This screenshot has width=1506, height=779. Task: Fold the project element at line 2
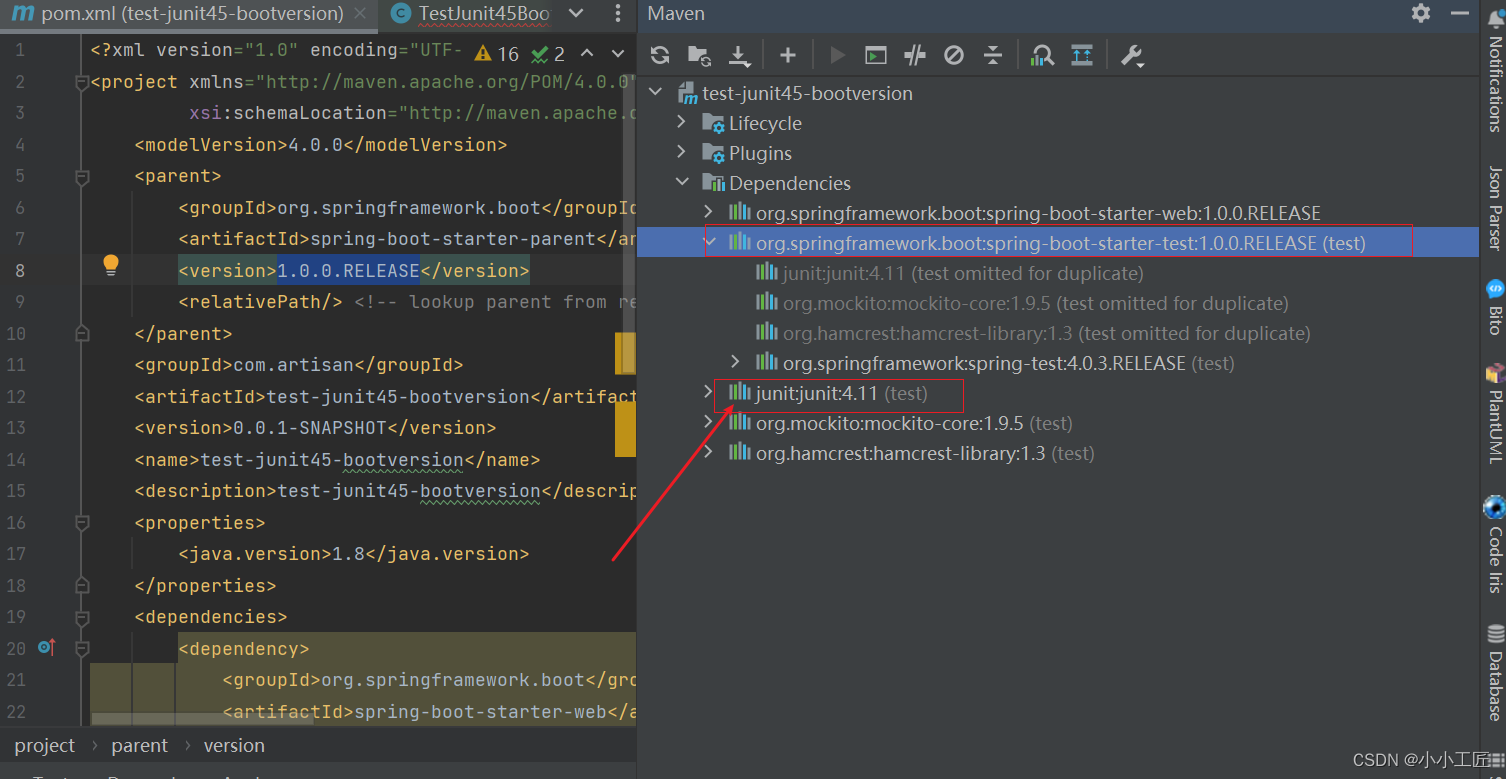pos(82,84)
